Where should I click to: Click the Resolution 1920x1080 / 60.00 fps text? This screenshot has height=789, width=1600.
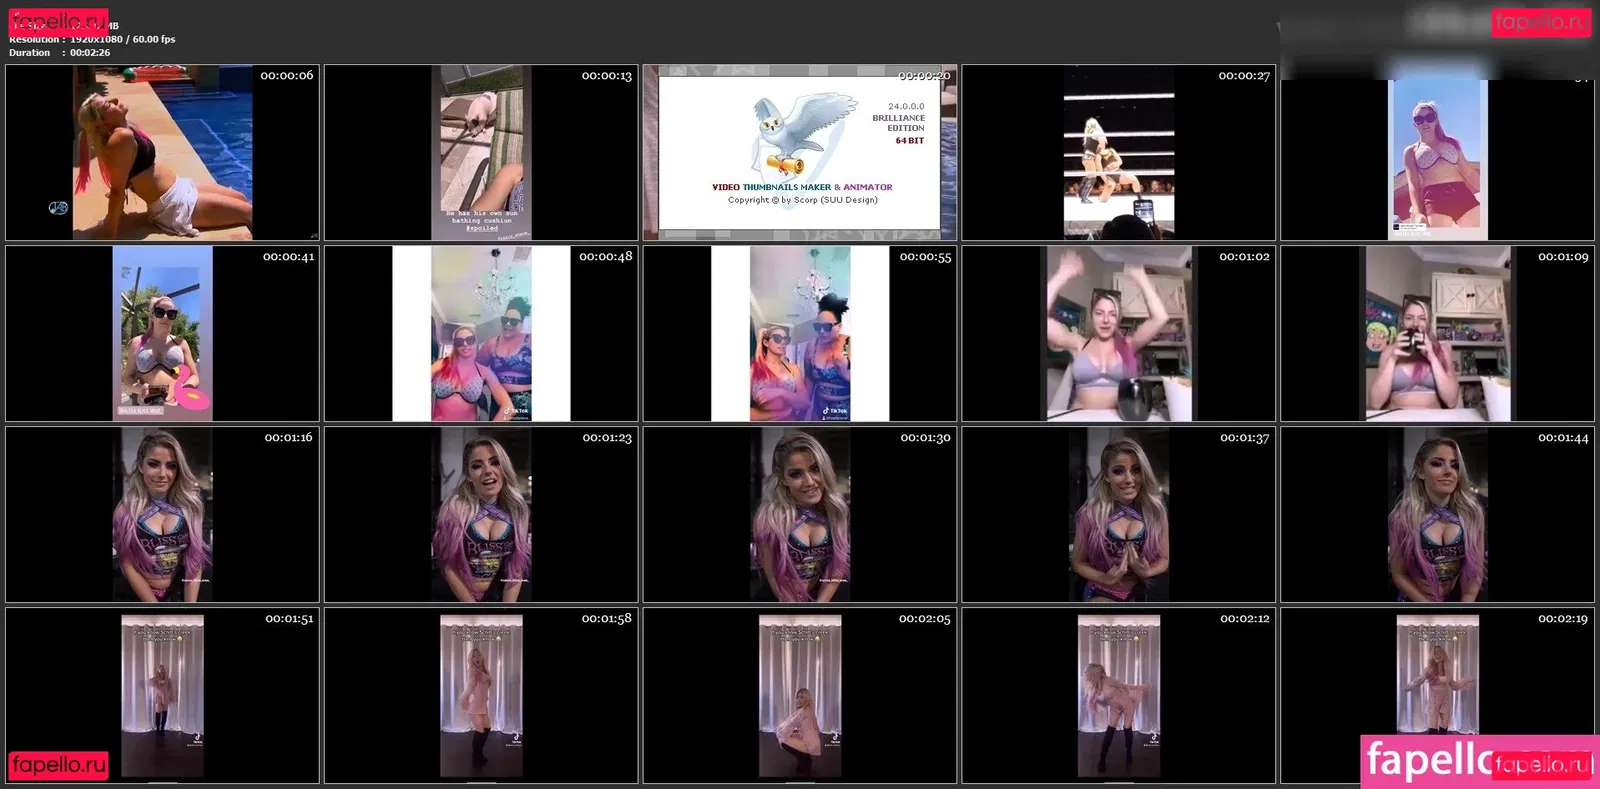[x=92, y=40]
